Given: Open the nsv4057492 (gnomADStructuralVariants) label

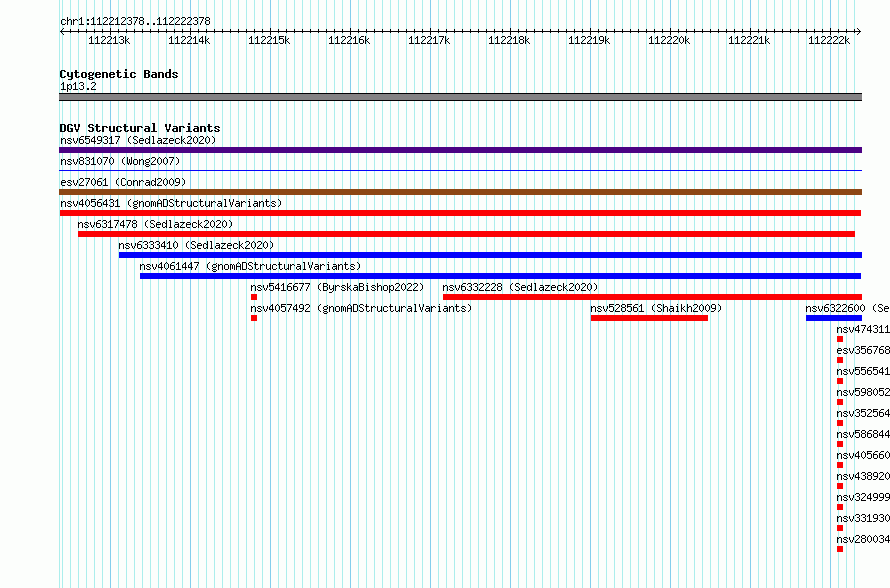Looking at the screenshot, I should coord(361,308).
